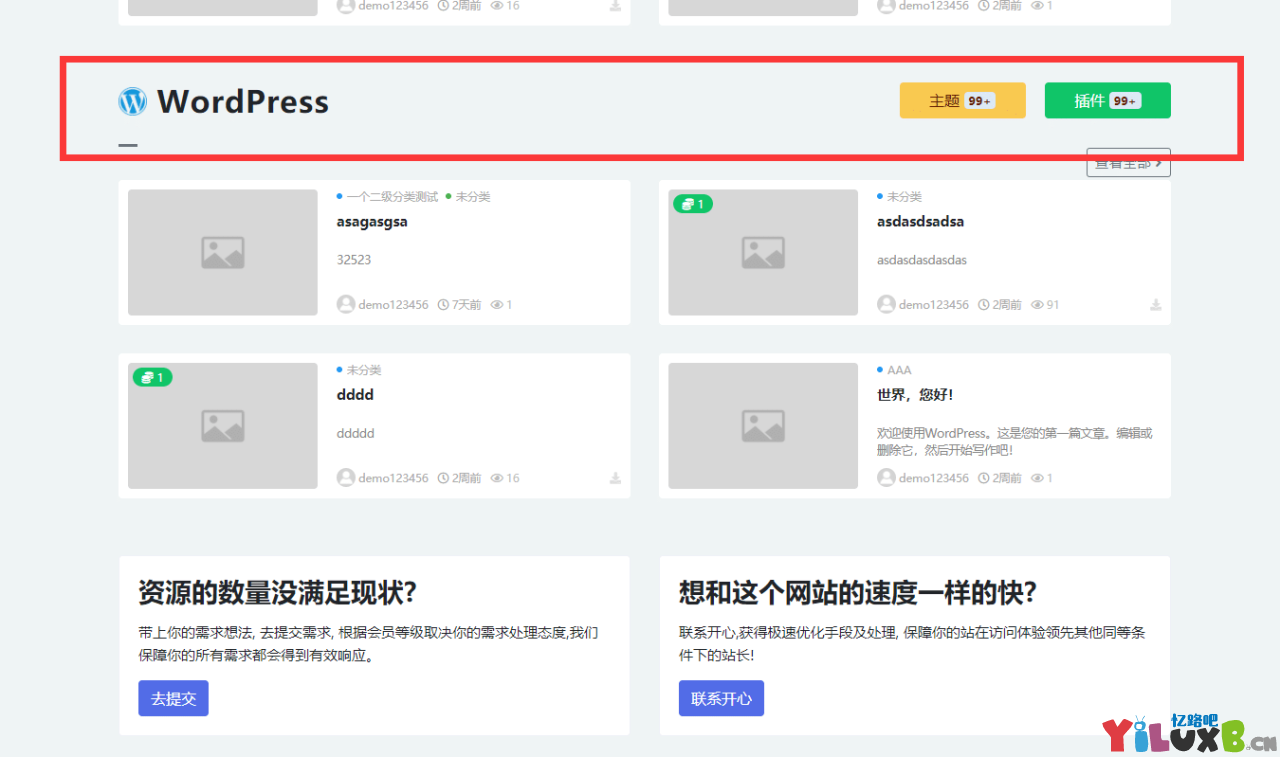Click 想和这个网站的速度一样的快? heading
Image resolution: width=1280 pixels, height=757 pixels.
click(x=858, y=592)
